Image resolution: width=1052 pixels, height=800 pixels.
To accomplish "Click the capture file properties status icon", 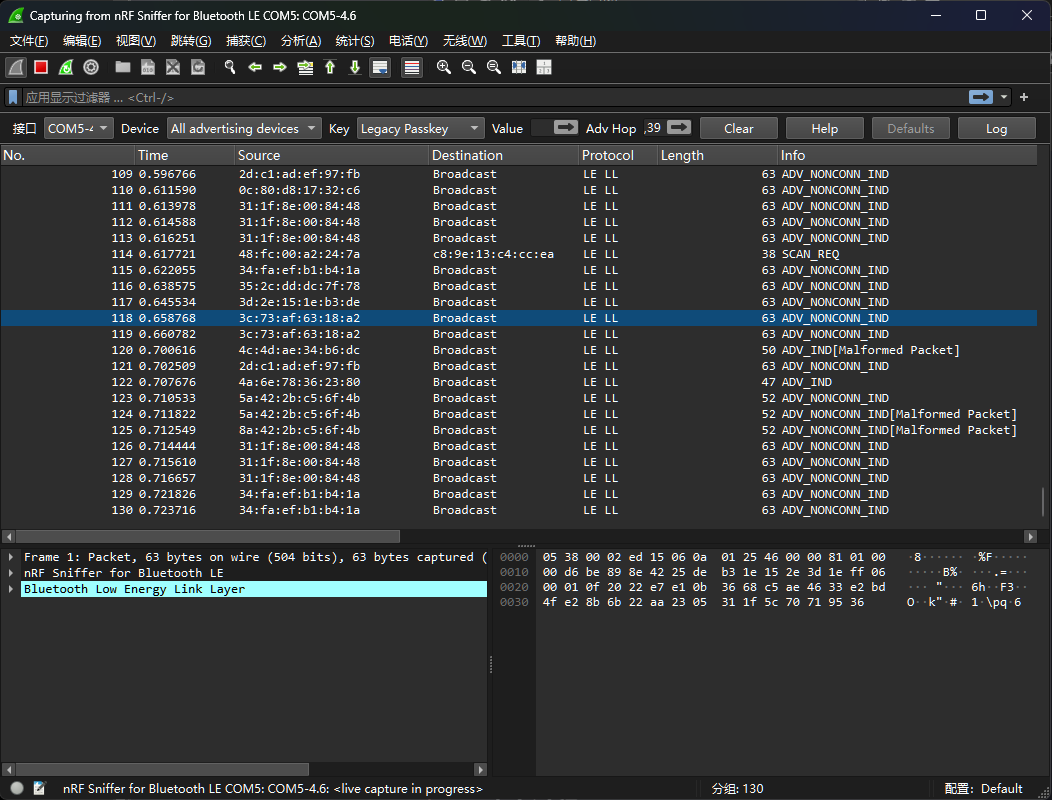I will pos(39,788).
